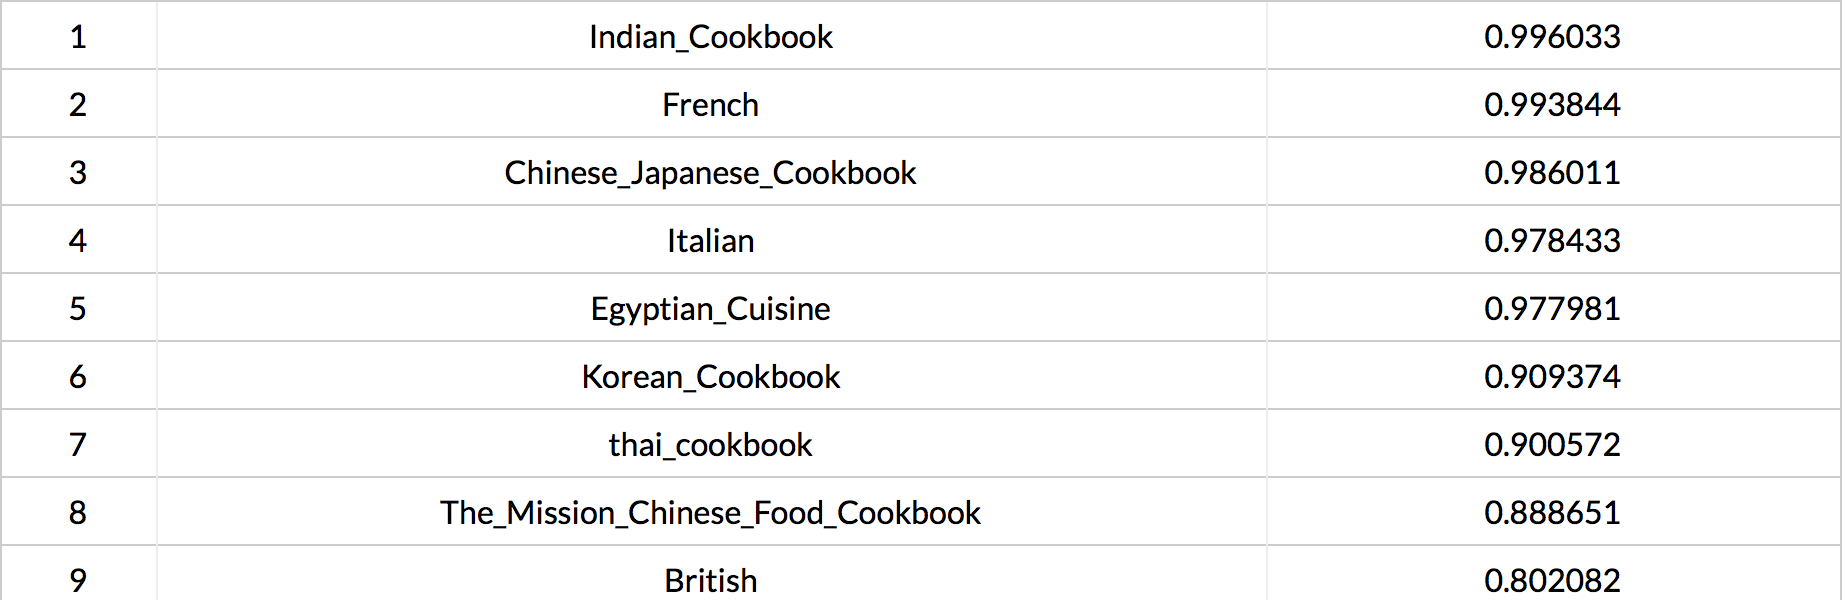Click the score 0.900572
The height and width of the screenshot is (610, 1842).
point(1553,445)
